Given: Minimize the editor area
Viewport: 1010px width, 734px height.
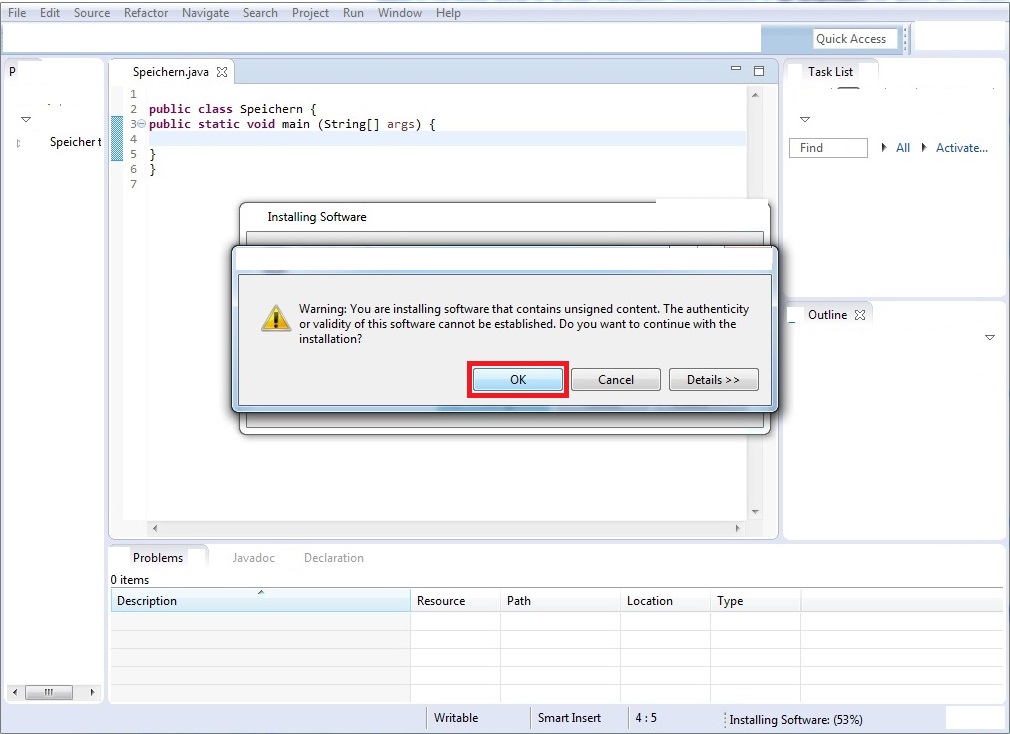Looking at the screenshot, I should click(736, 70).
